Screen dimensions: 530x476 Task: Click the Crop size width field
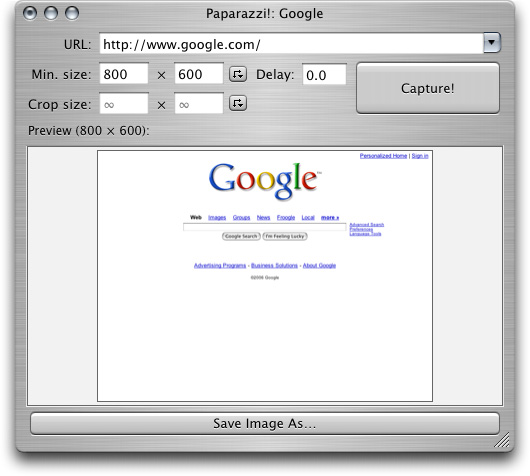[124, 103]
